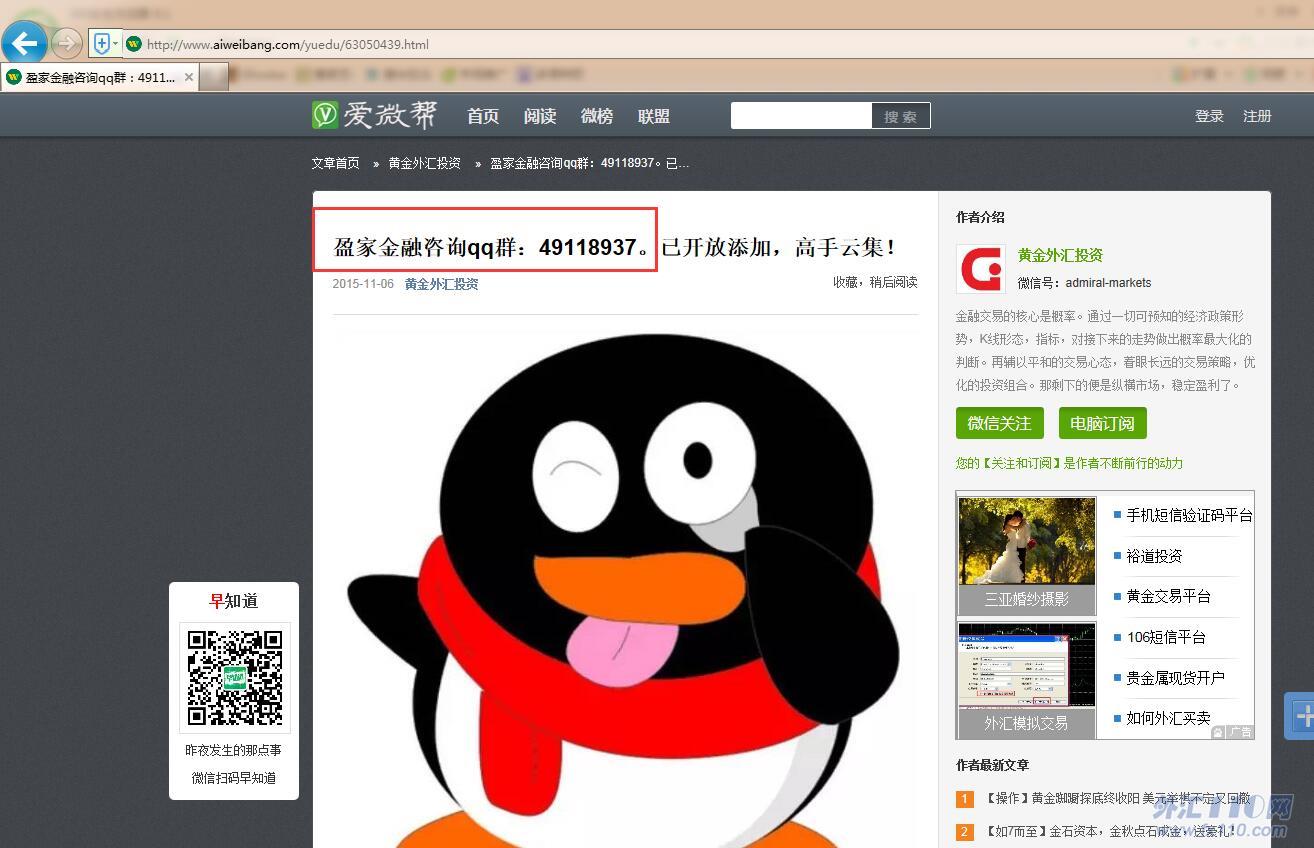Image resolution: width=1314 pixels, height=848 pixels.
Task: Open the 阅读 navigation item
Action: click(x=540, y=116)
